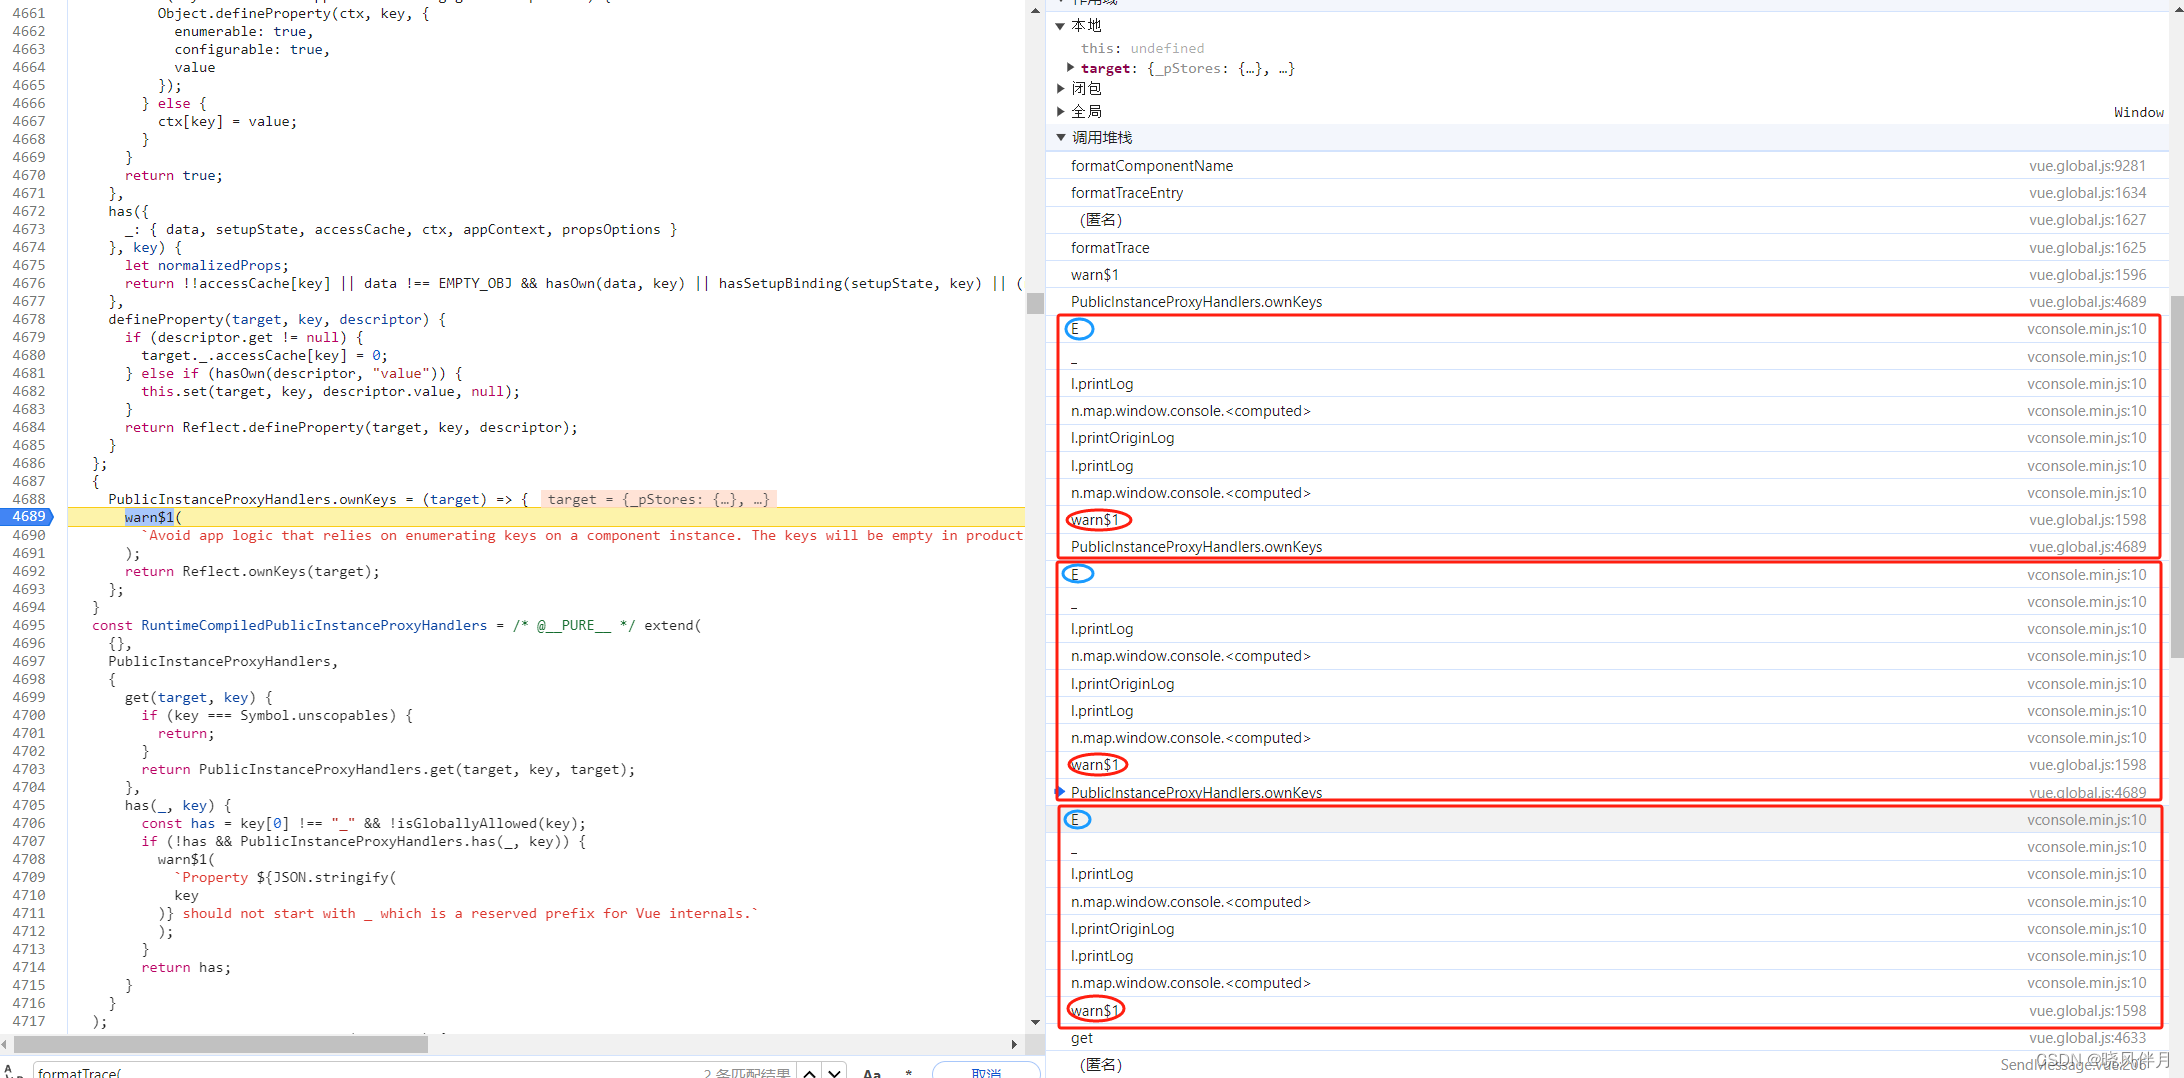Select the highlighted E call frame
The height and width of the screenshot is (1078, 2184).
[1607, 820]
